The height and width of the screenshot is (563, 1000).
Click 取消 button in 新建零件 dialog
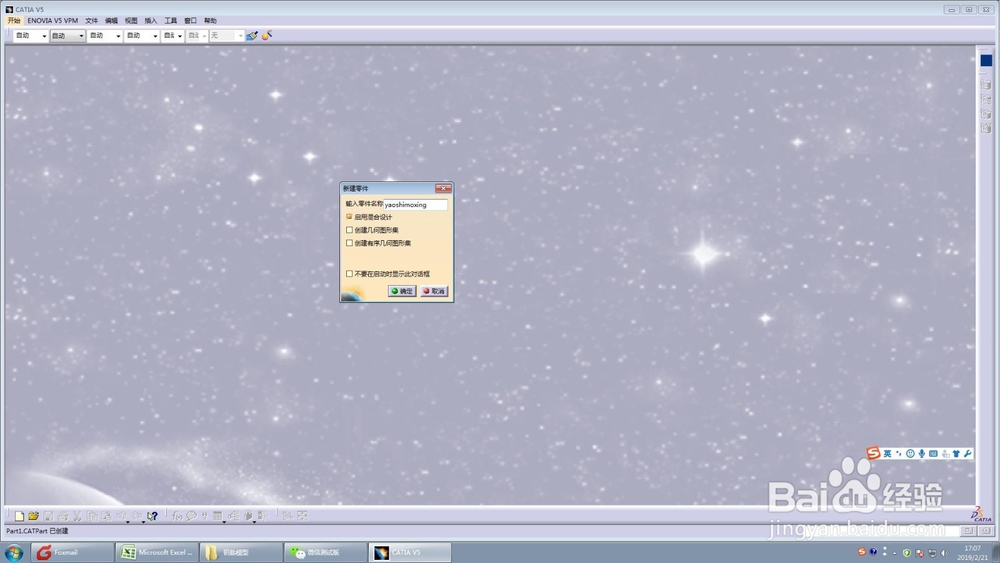point(434,291)
